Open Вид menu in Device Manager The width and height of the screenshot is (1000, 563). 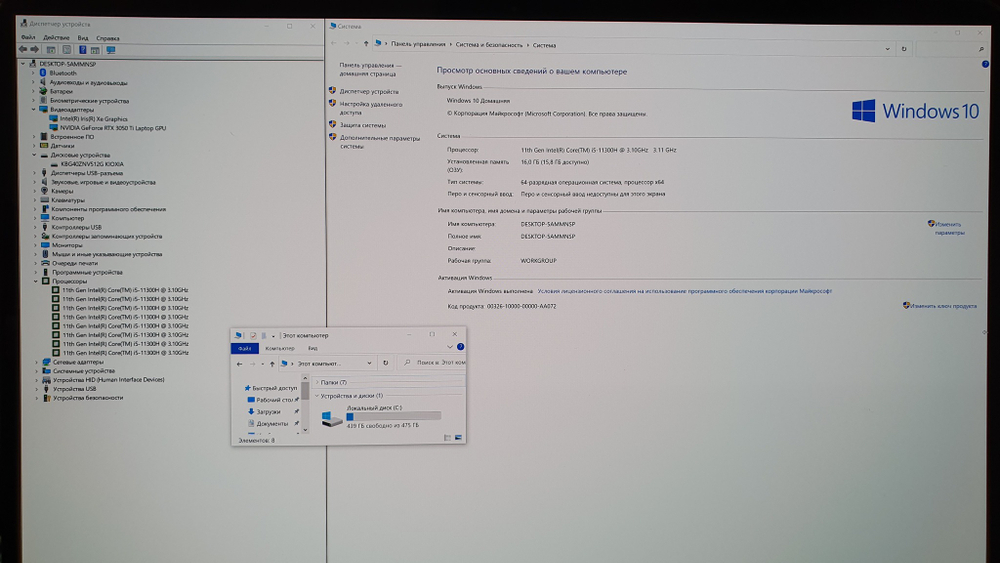(83, 38)
